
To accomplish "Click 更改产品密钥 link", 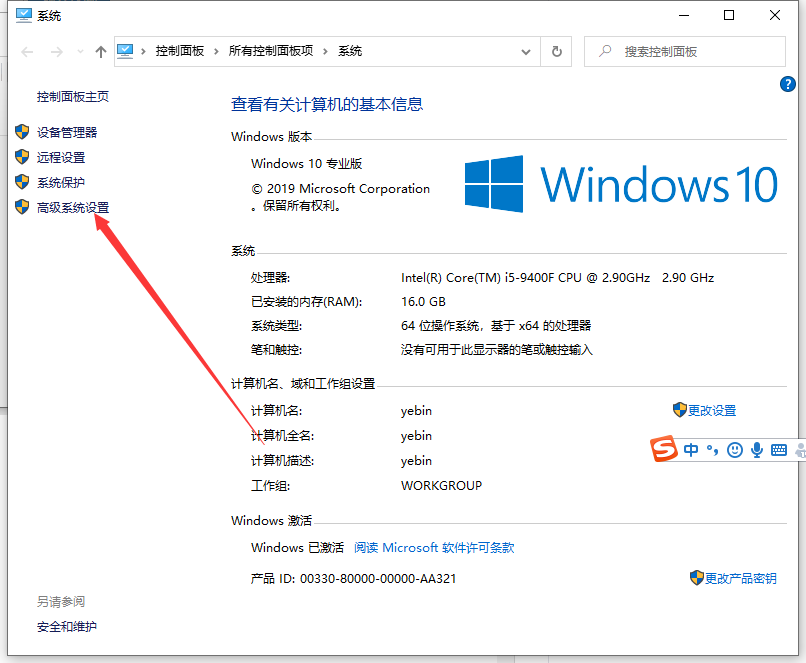I will coord(740,579).
